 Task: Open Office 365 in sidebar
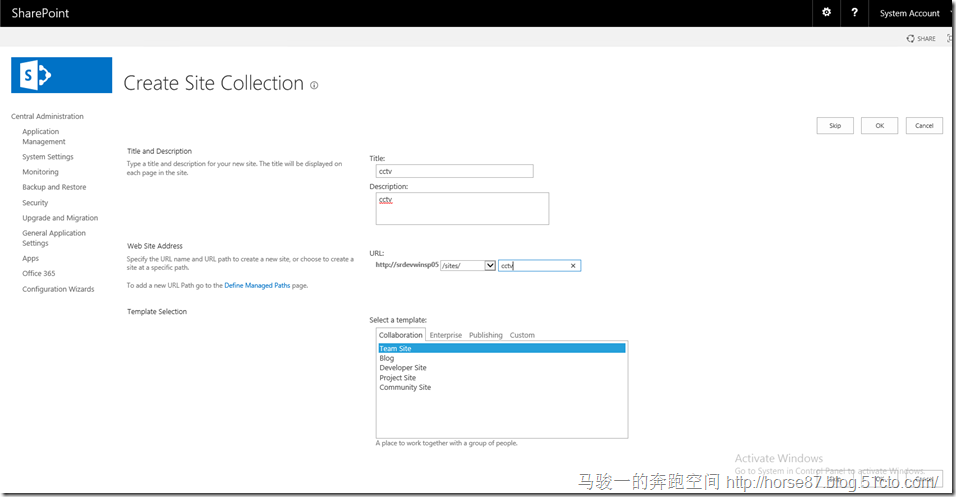click(38, 273)
